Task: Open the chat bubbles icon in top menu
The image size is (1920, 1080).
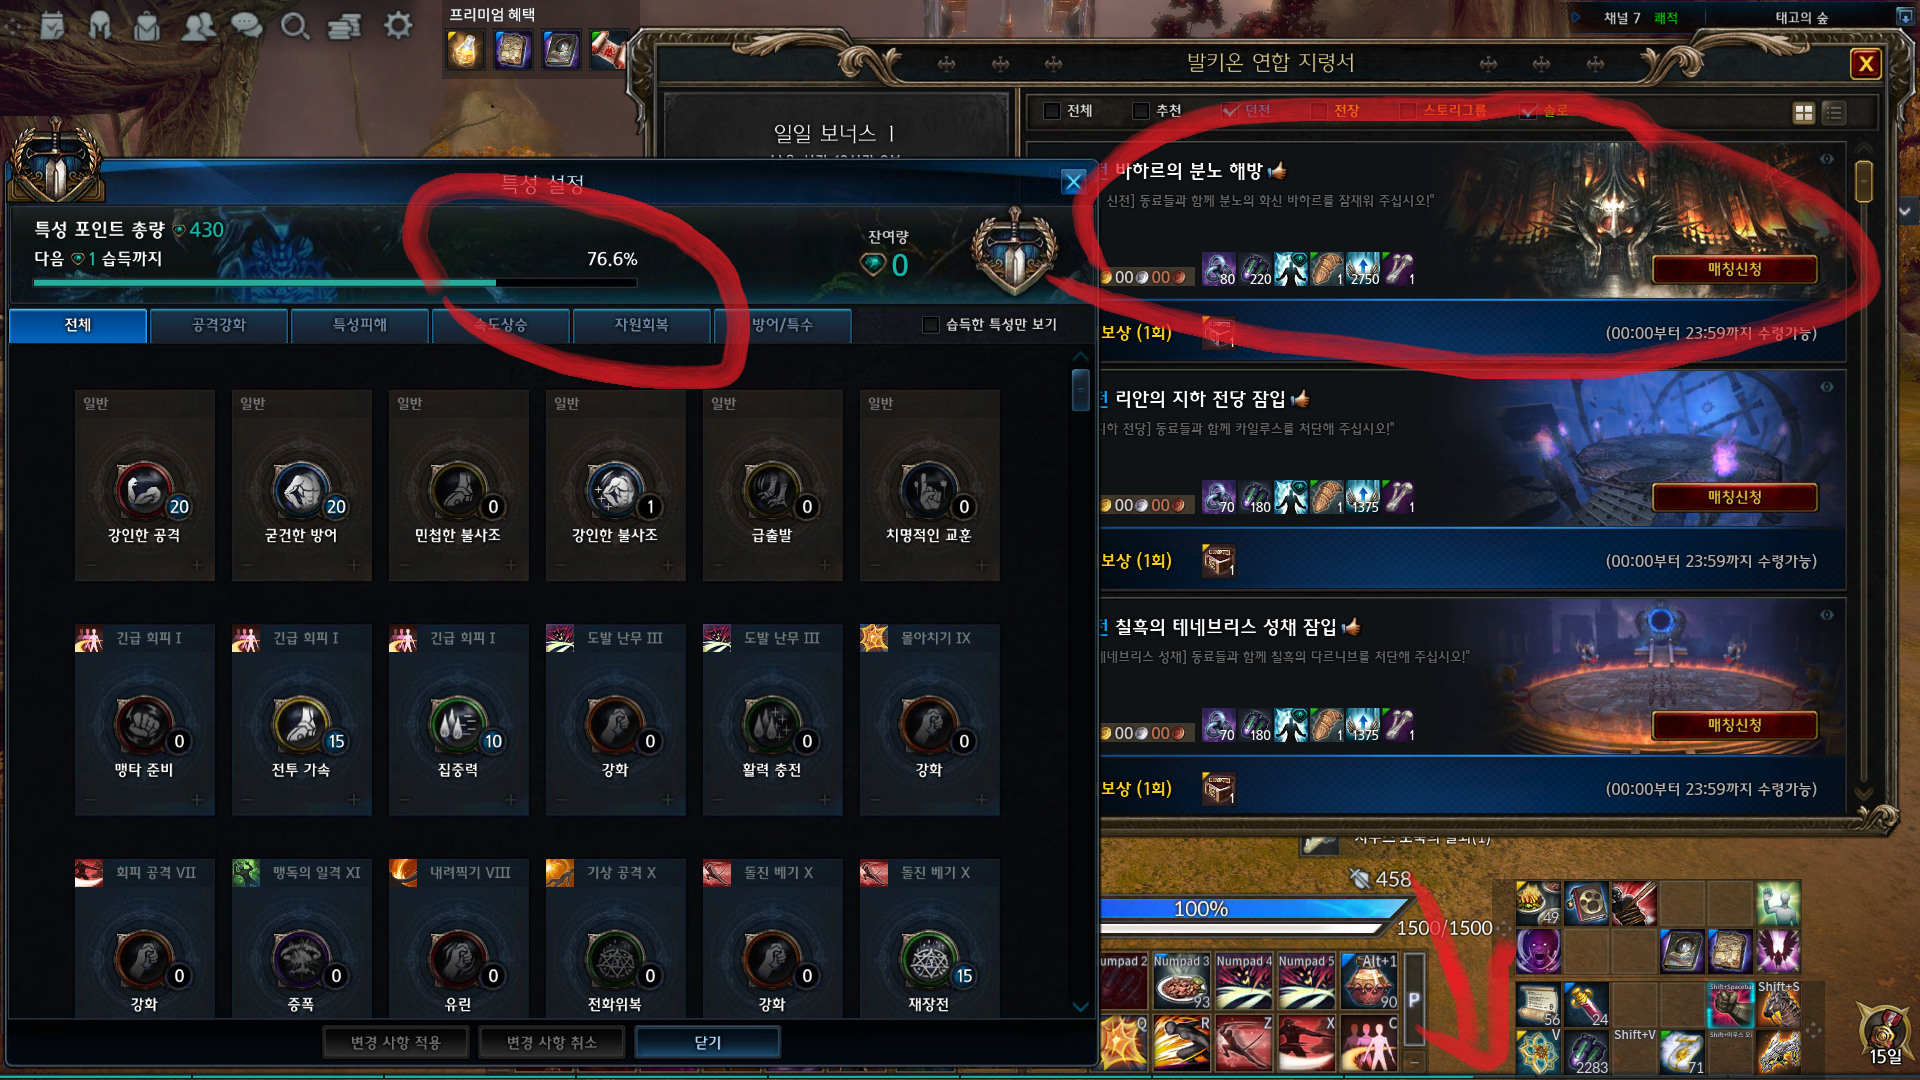Action: tap(246, 25)
